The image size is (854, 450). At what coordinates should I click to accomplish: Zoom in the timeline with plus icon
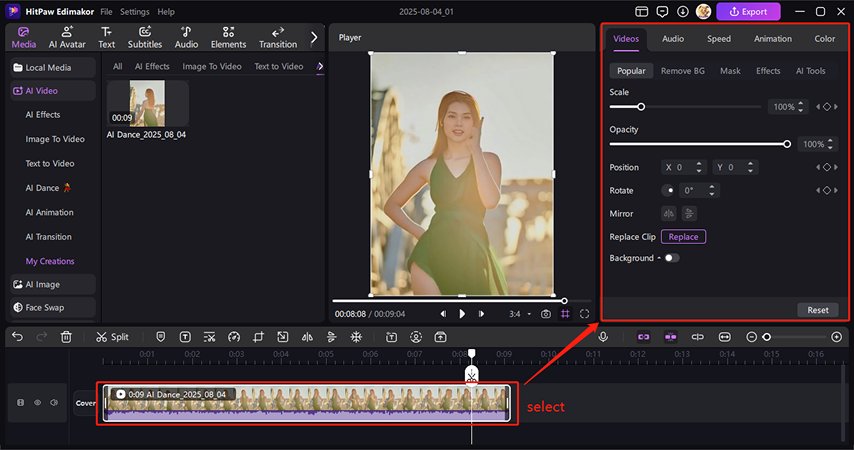click(x=837, y=337)
